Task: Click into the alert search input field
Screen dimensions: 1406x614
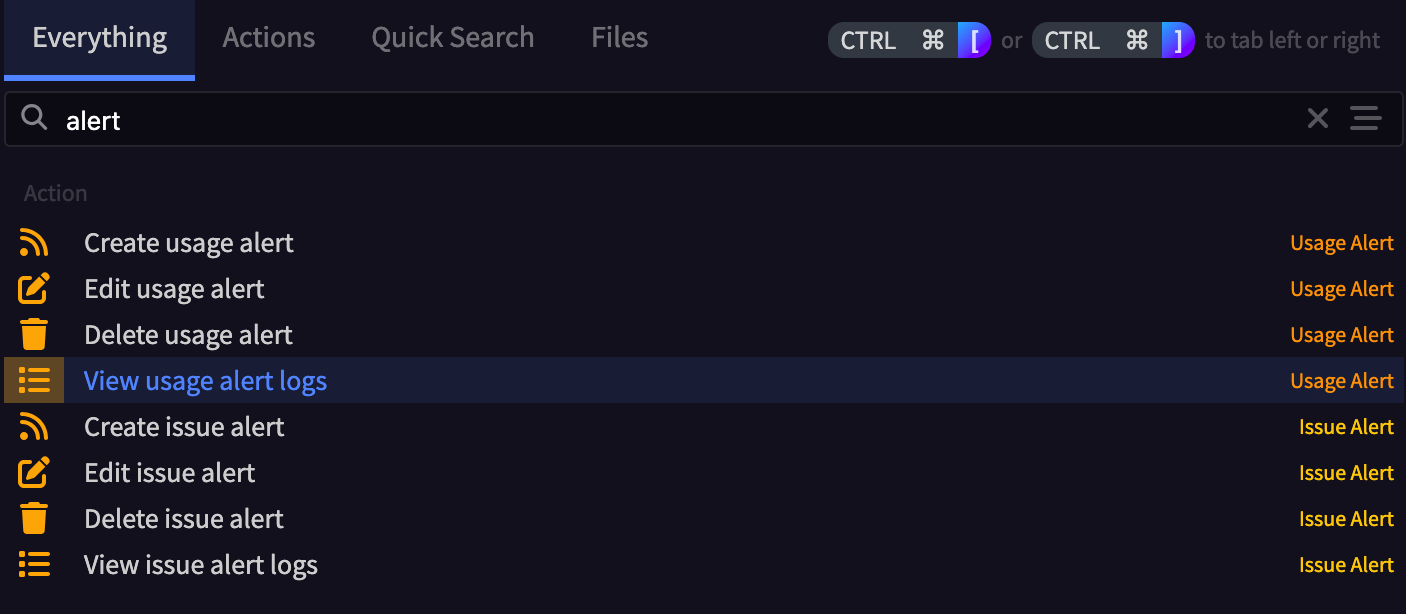Action: pos(680,120)
